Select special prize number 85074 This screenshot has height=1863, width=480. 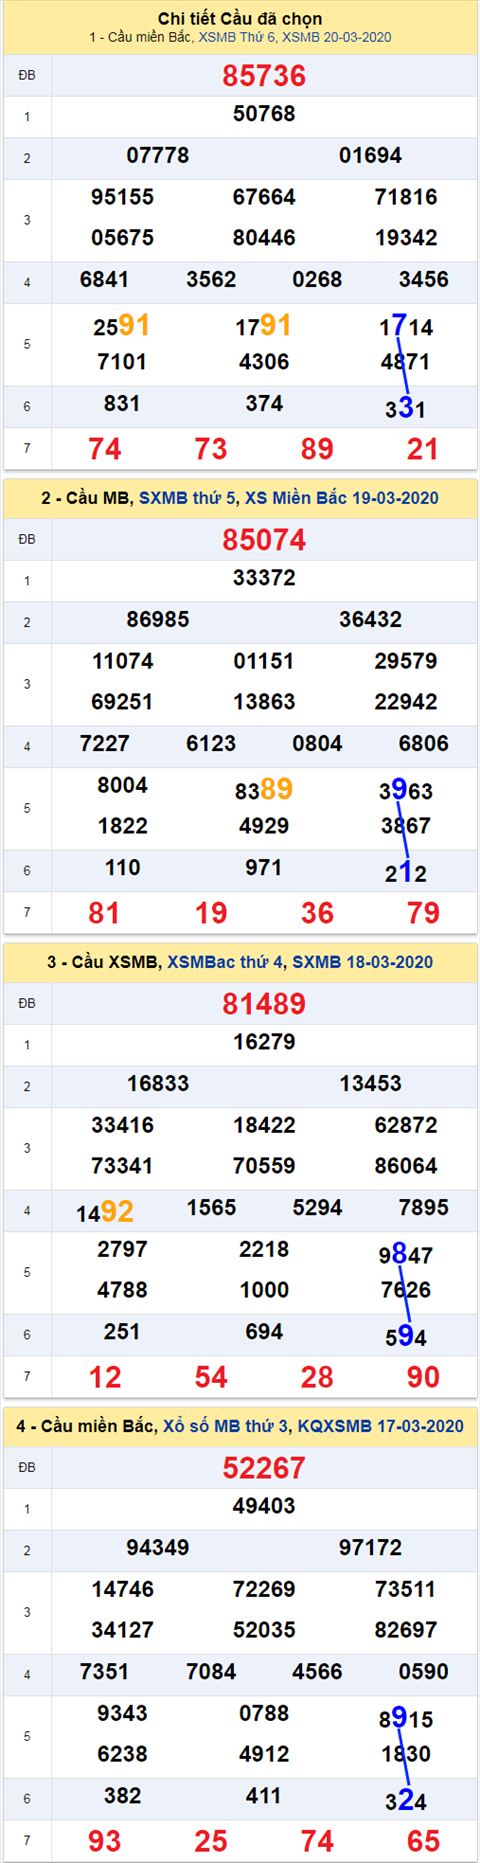(x=264, y=540)
